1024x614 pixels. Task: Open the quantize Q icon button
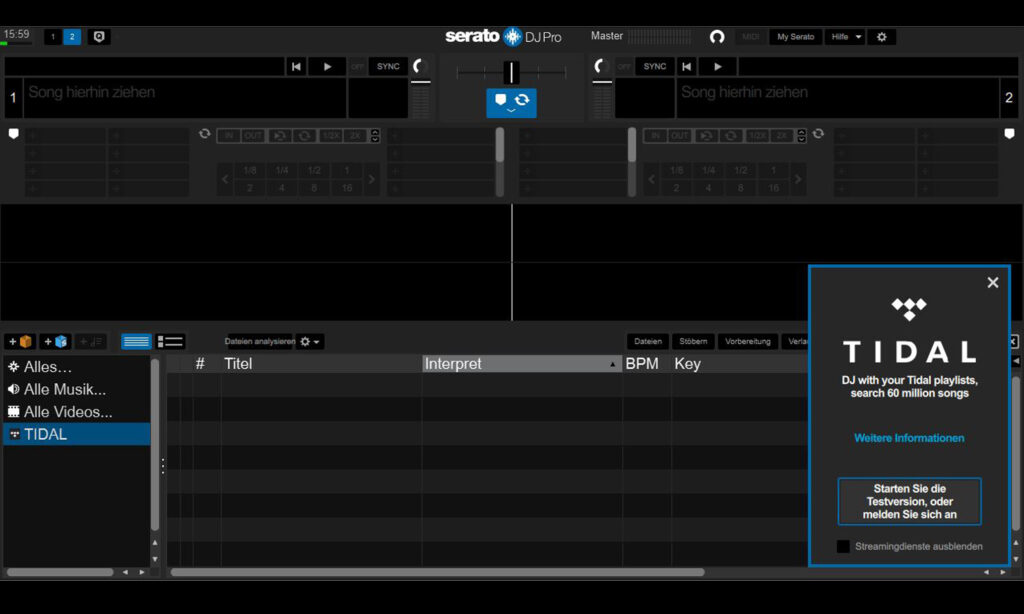tap(99, 37)
